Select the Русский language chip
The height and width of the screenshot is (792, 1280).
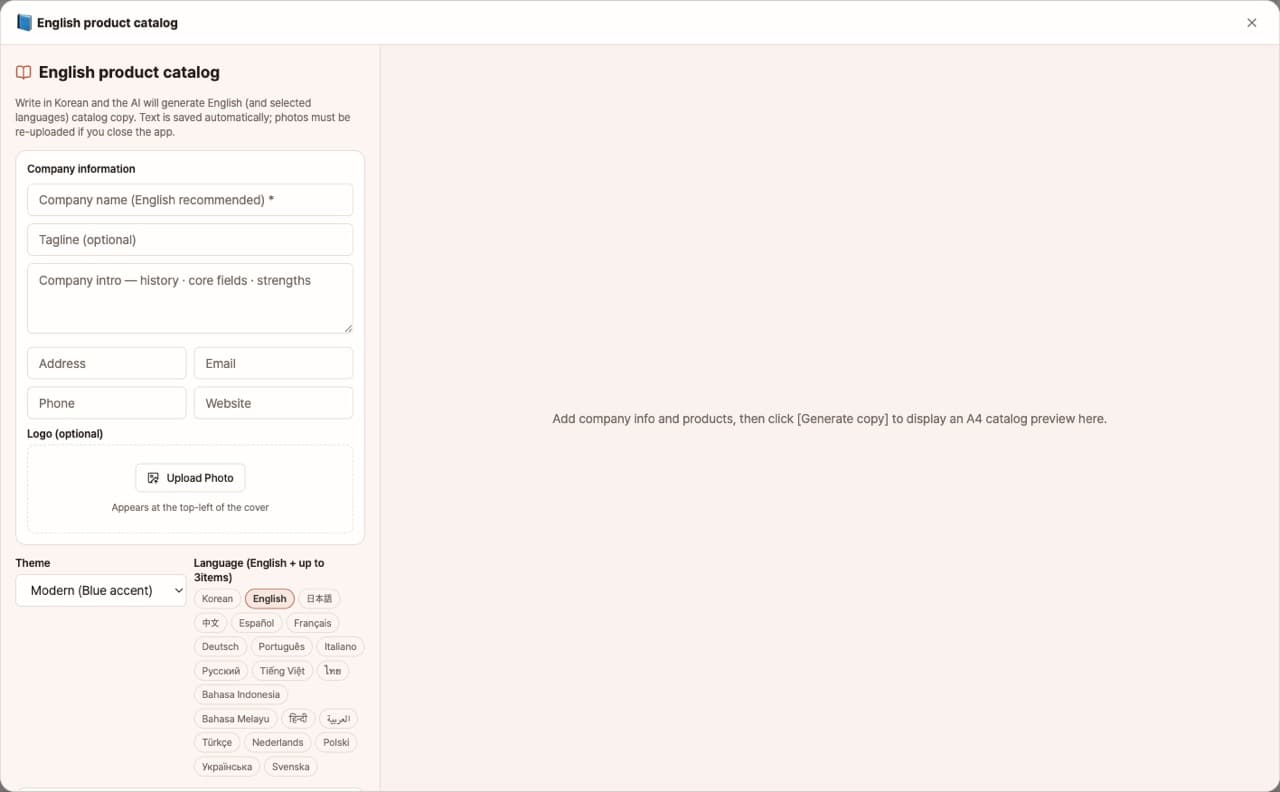click(x=221, y=671)
